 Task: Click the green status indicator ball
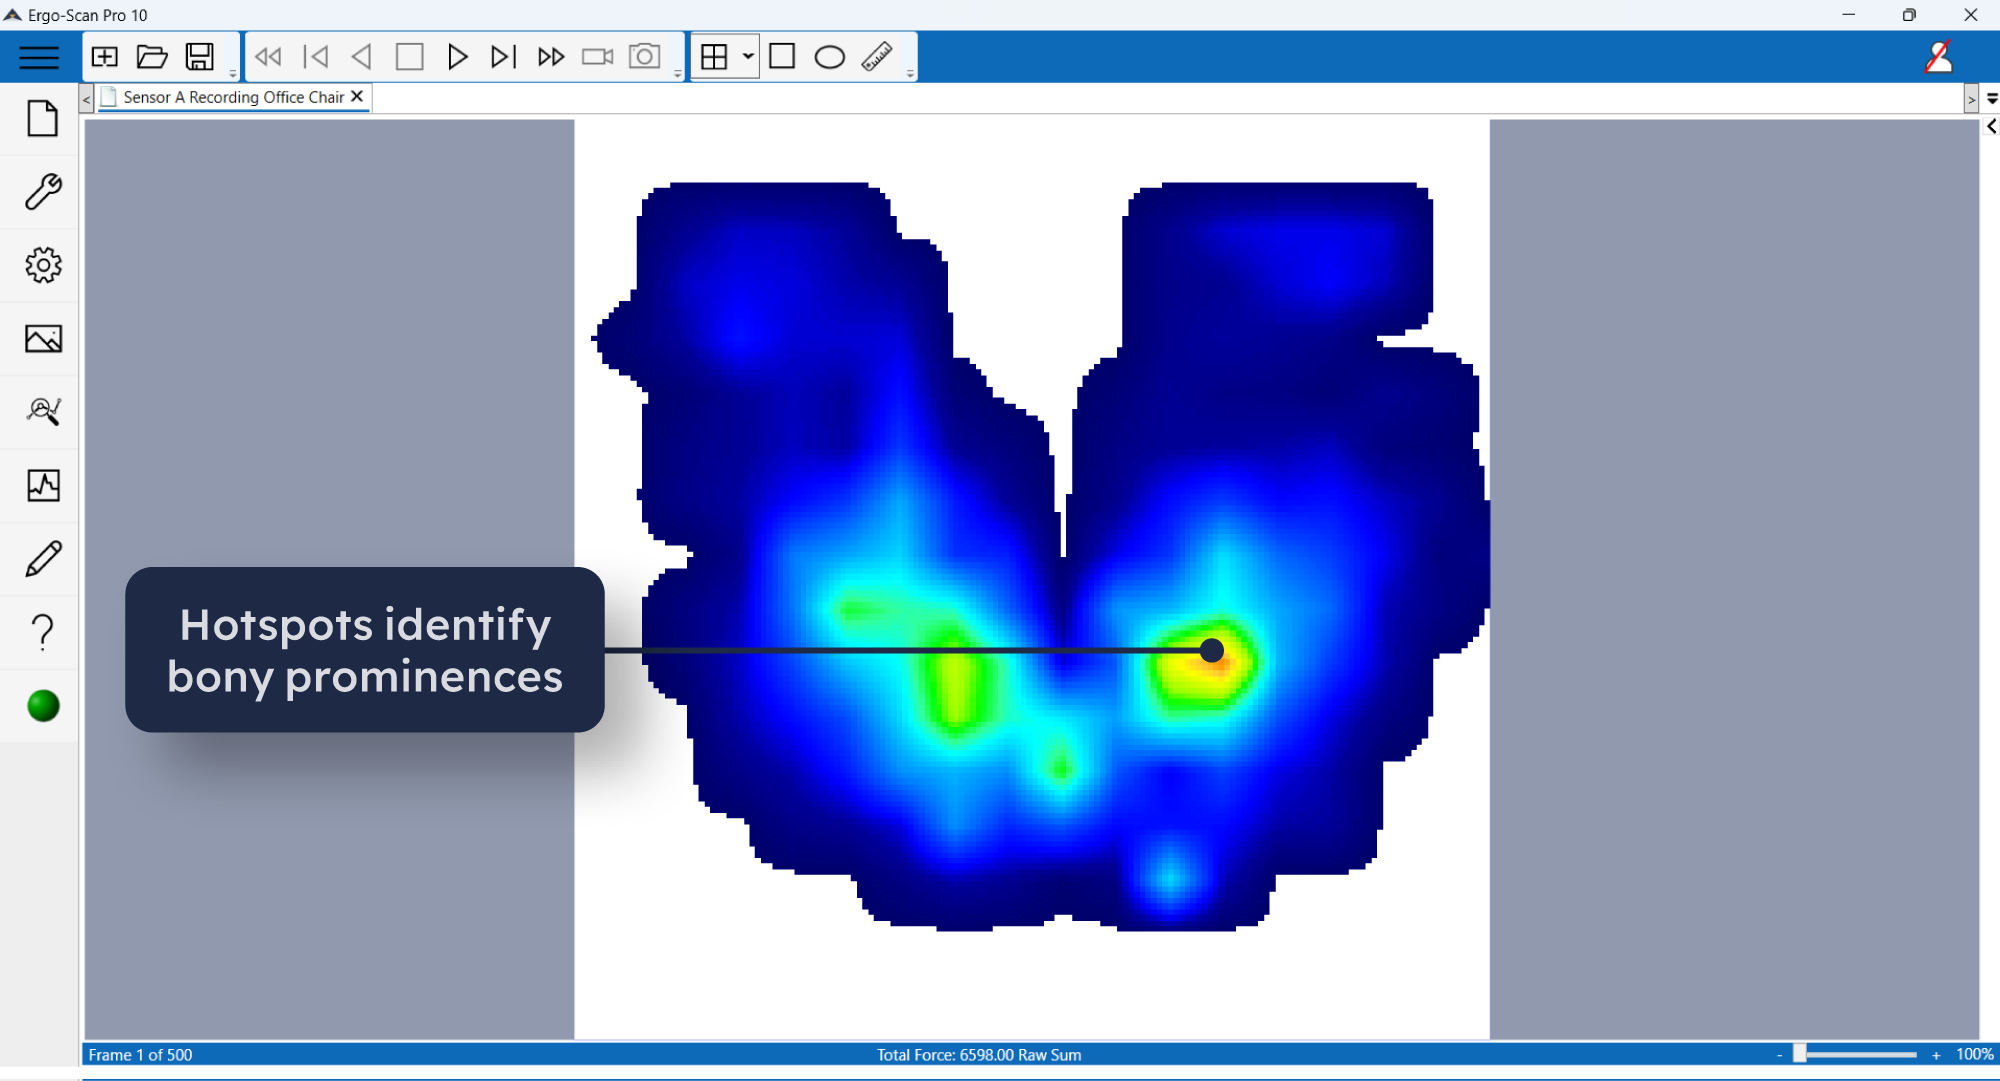click(43, 706)
